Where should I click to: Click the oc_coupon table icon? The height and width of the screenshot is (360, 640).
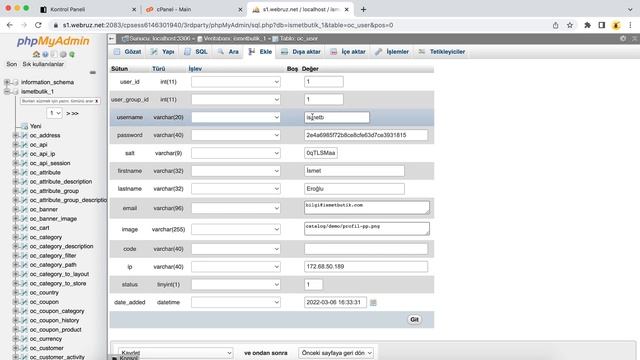(x=24, y=302)
